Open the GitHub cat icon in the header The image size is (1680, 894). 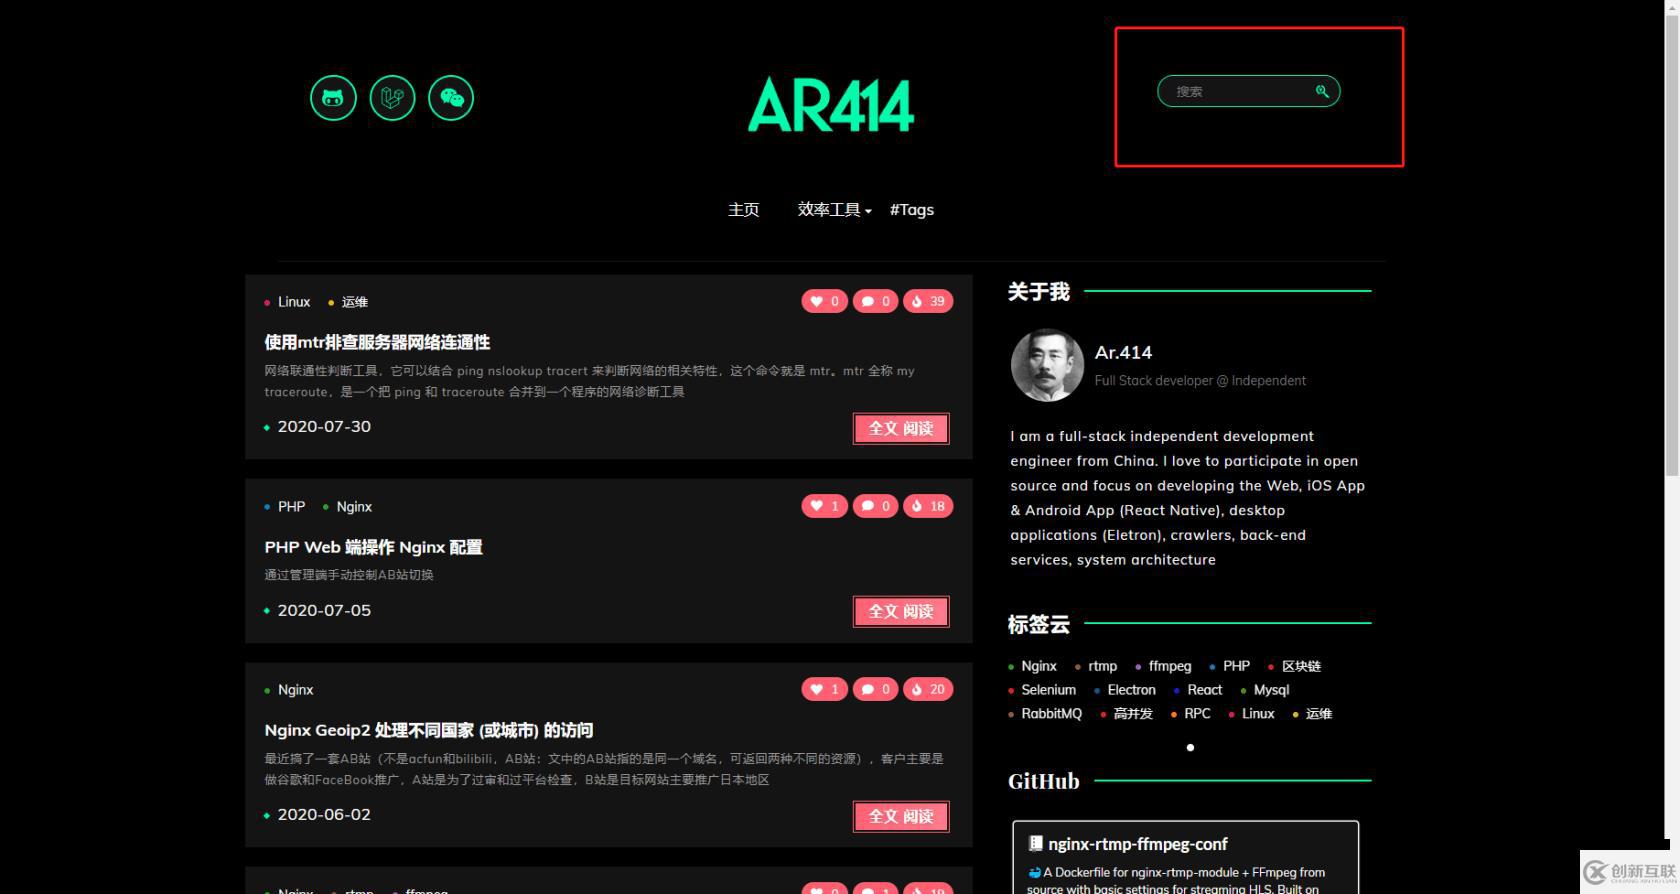pyautogui.click(x=333, y=98)
